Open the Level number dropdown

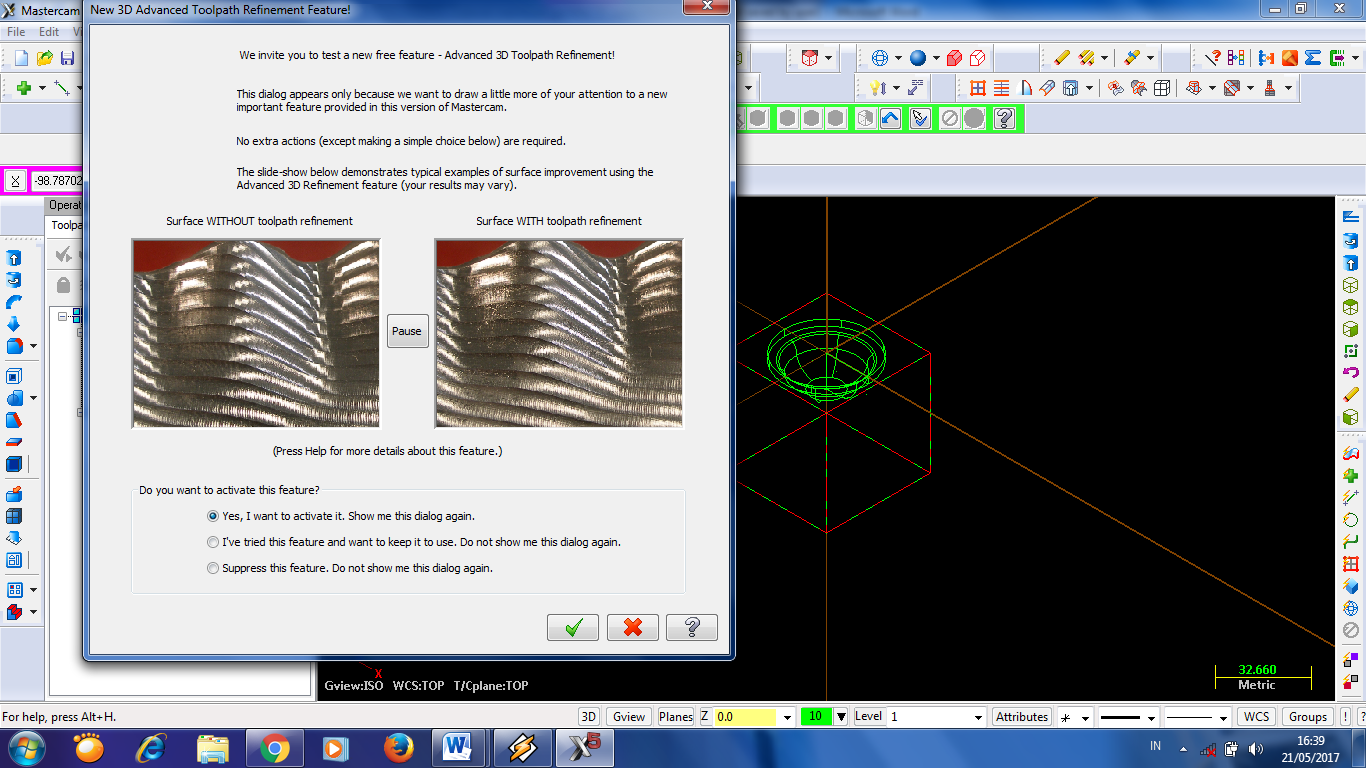pyautogui.click(x=978, y=717)
